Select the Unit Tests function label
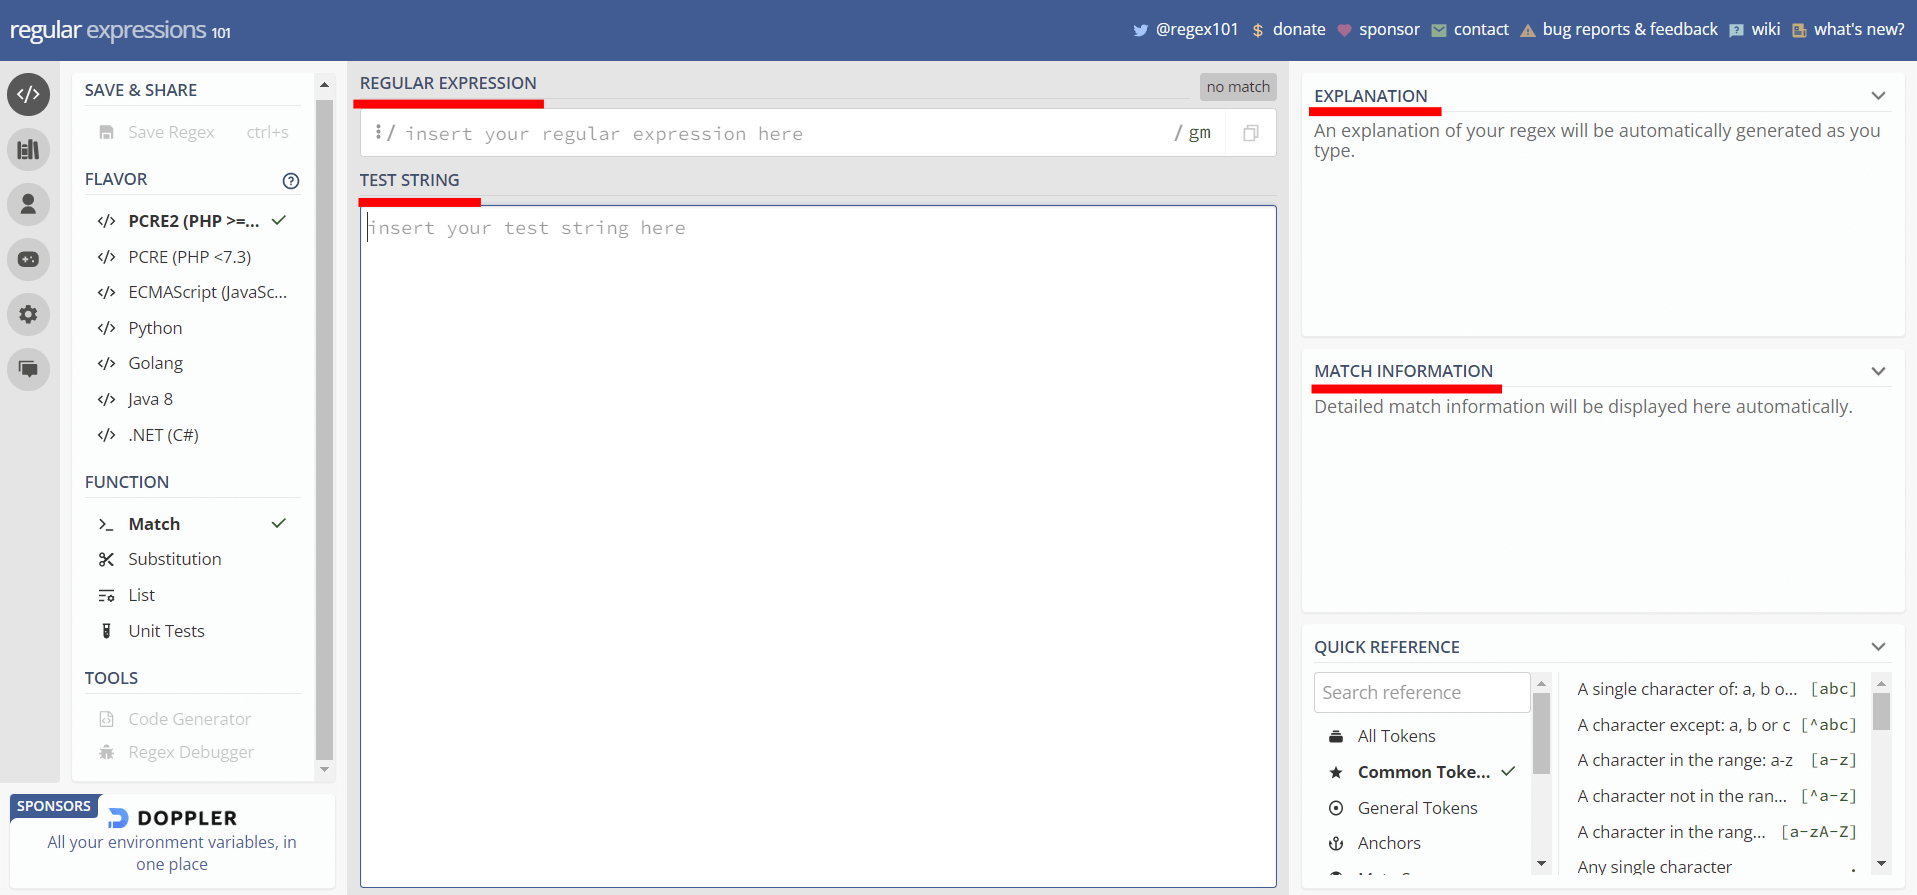The image size is (1917, 895). pyautogui.click(x=166, y=631)
